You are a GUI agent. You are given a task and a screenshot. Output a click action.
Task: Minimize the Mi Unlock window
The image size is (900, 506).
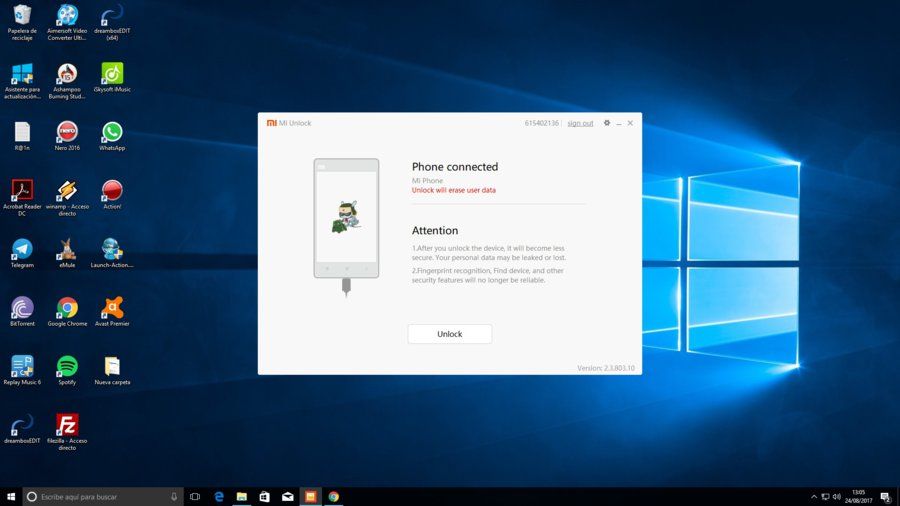point(619,123)
